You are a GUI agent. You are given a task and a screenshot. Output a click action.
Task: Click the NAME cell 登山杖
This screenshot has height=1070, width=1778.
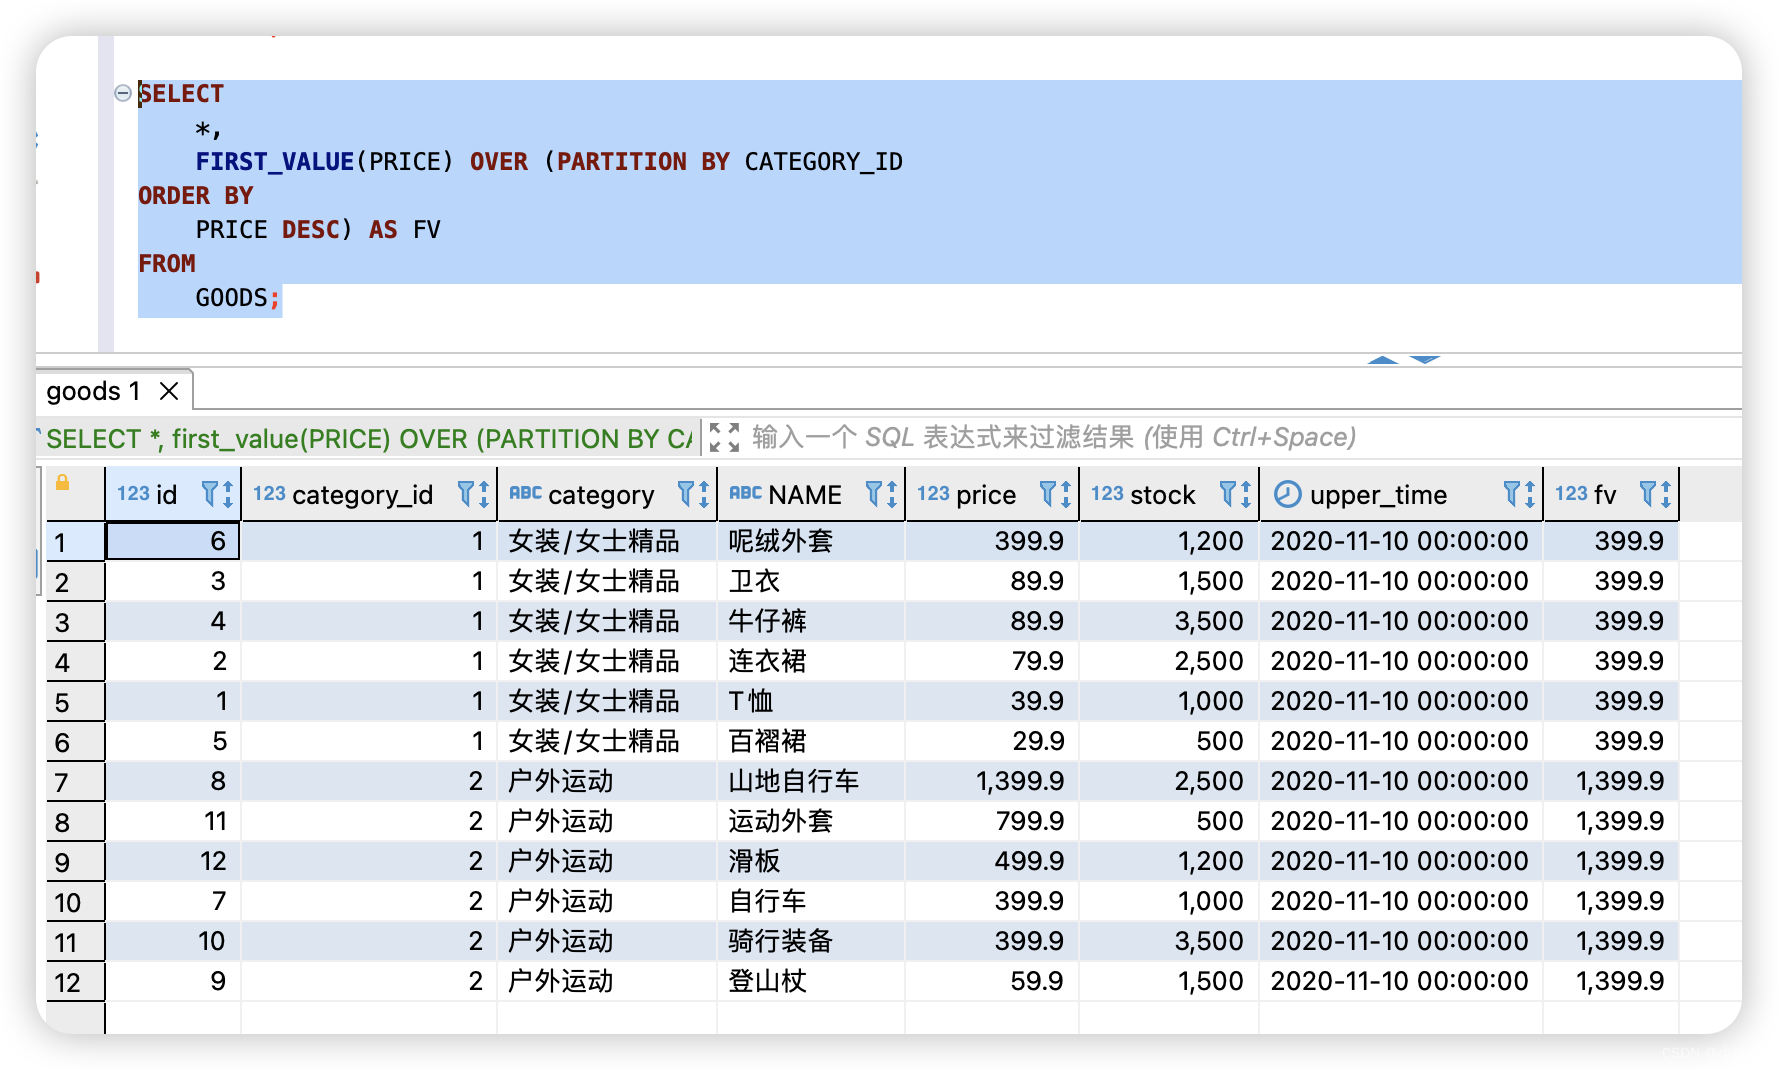[811, 981]
